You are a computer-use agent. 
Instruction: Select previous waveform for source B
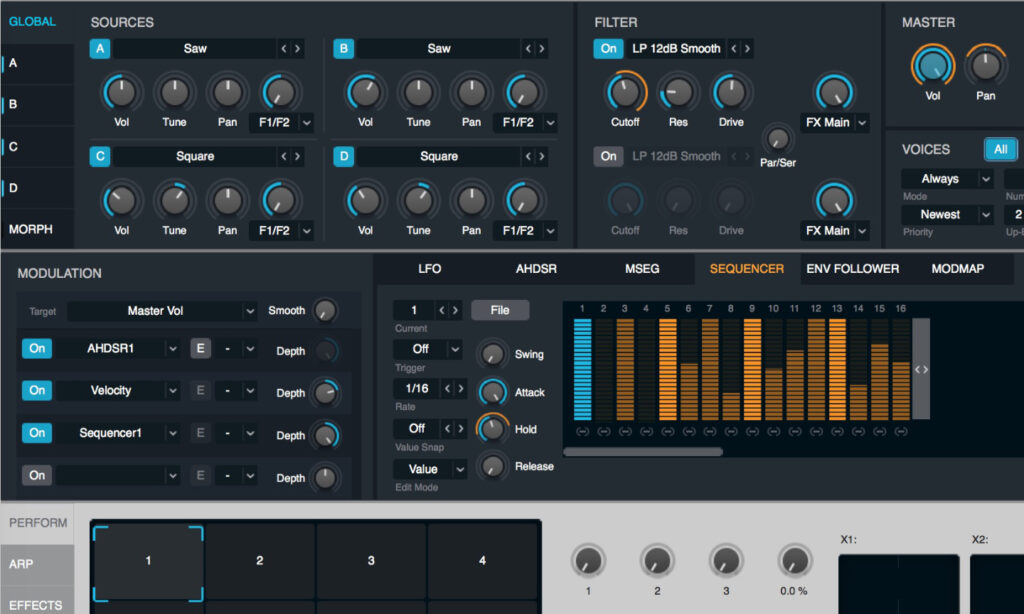click(528, 48)
